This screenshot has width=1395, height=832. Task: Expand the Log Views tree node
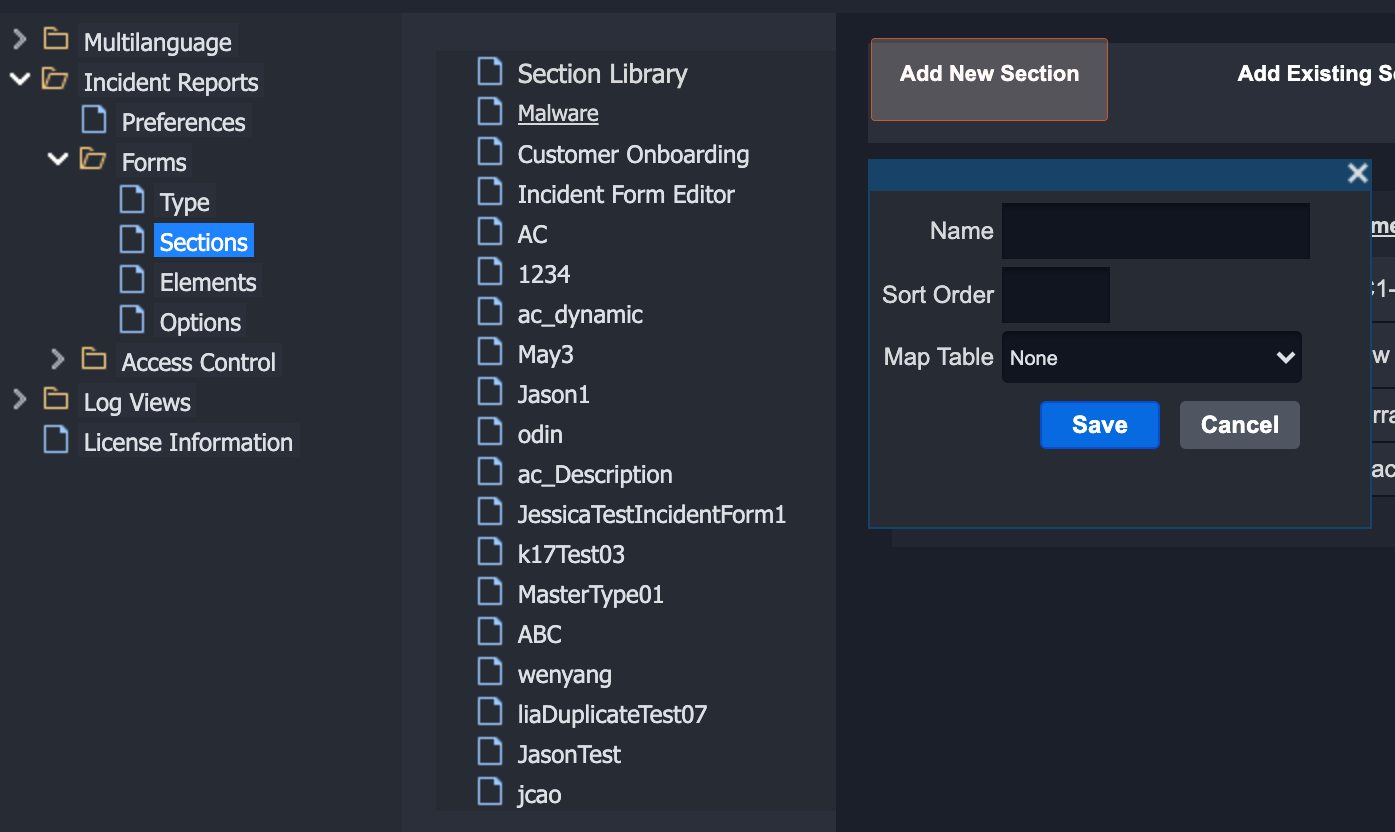click(19, 400)
